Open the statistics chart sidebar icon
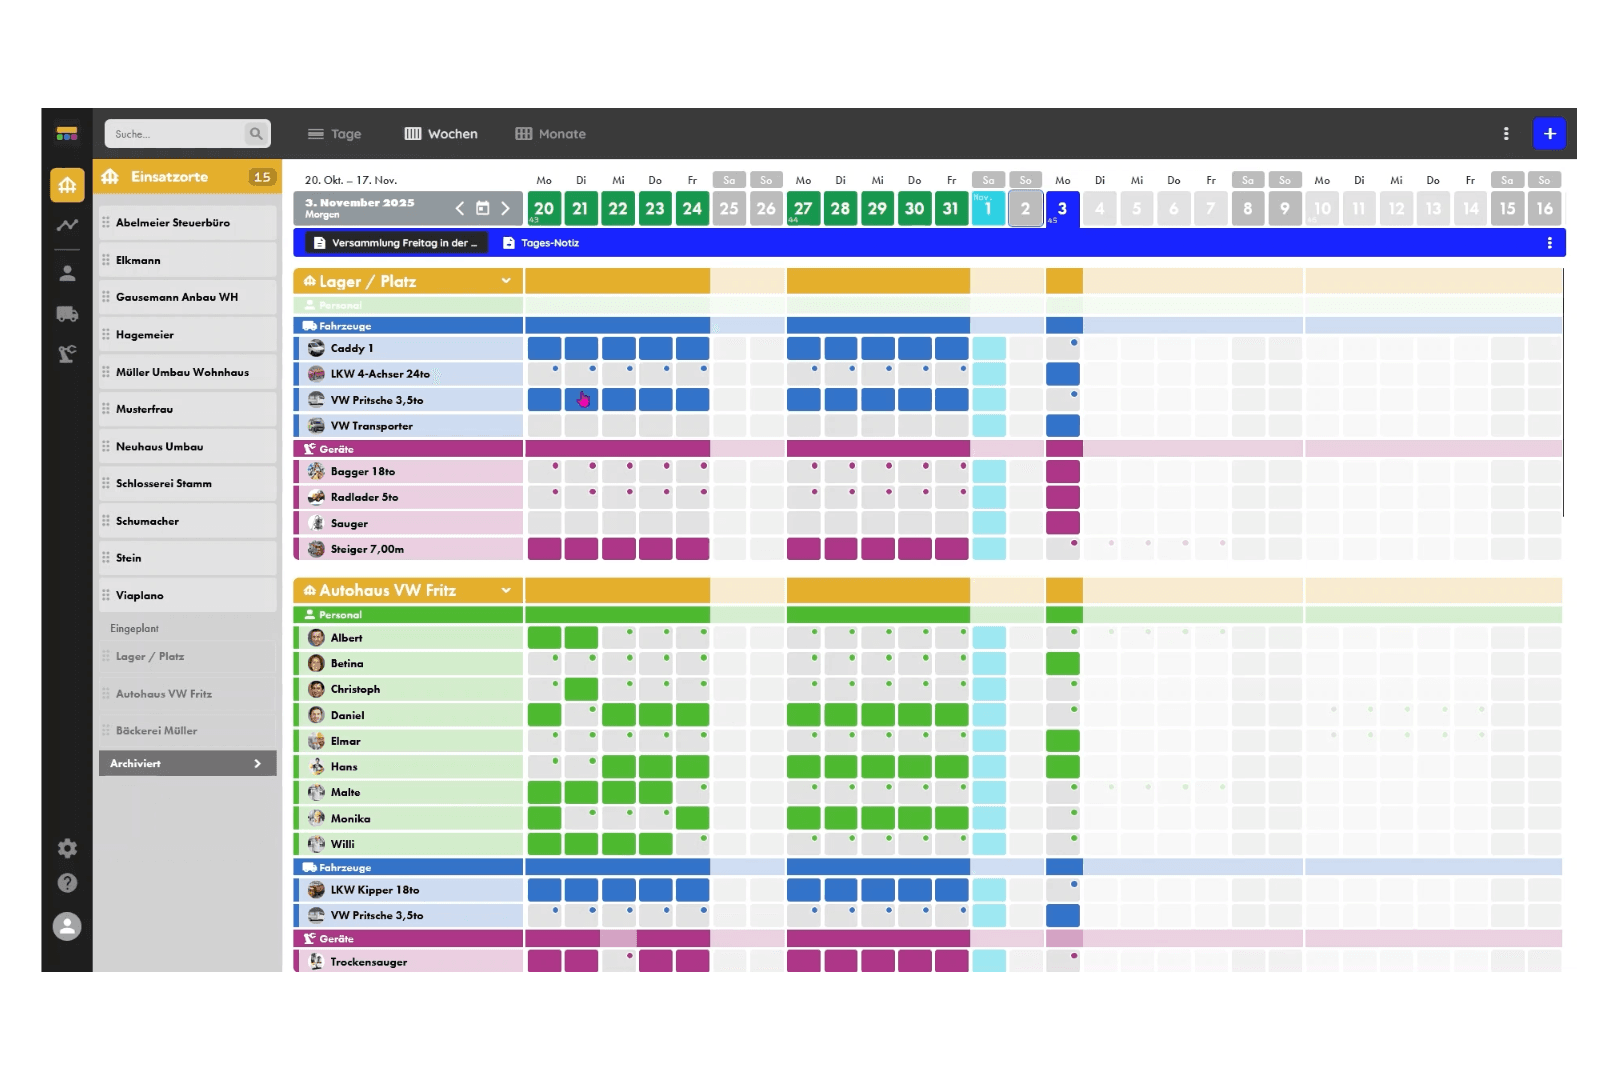1619x1080 pixels. click(x=67, y=226)
